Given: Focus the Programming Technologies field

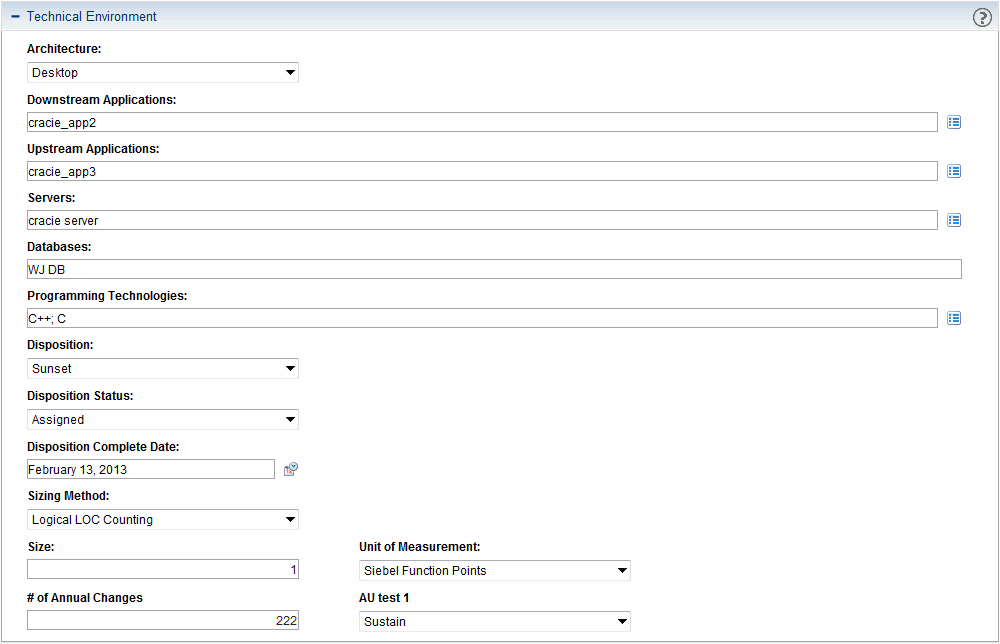Looking at the screenshot, I should 482,318.
